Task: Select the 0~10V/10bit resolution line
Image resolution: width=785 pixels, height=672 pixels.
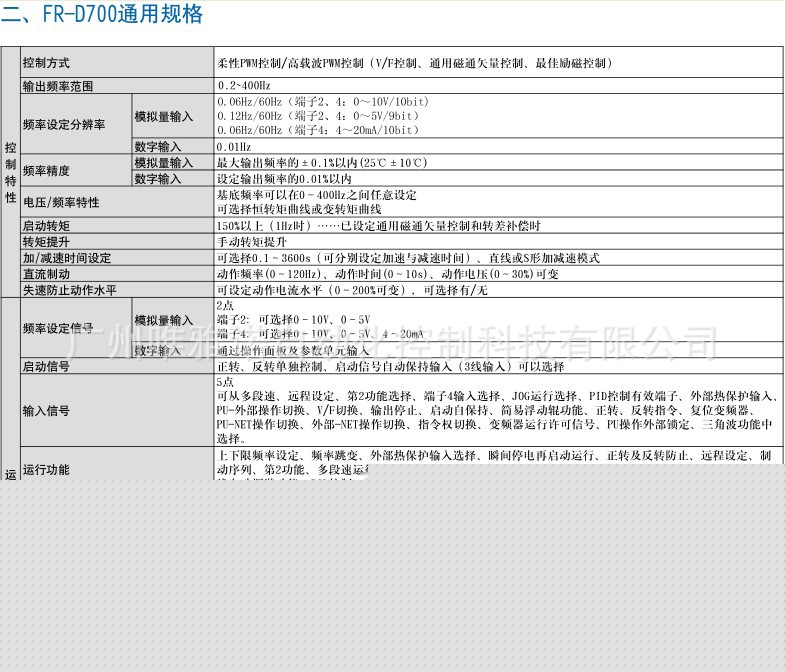Action: 323,102
